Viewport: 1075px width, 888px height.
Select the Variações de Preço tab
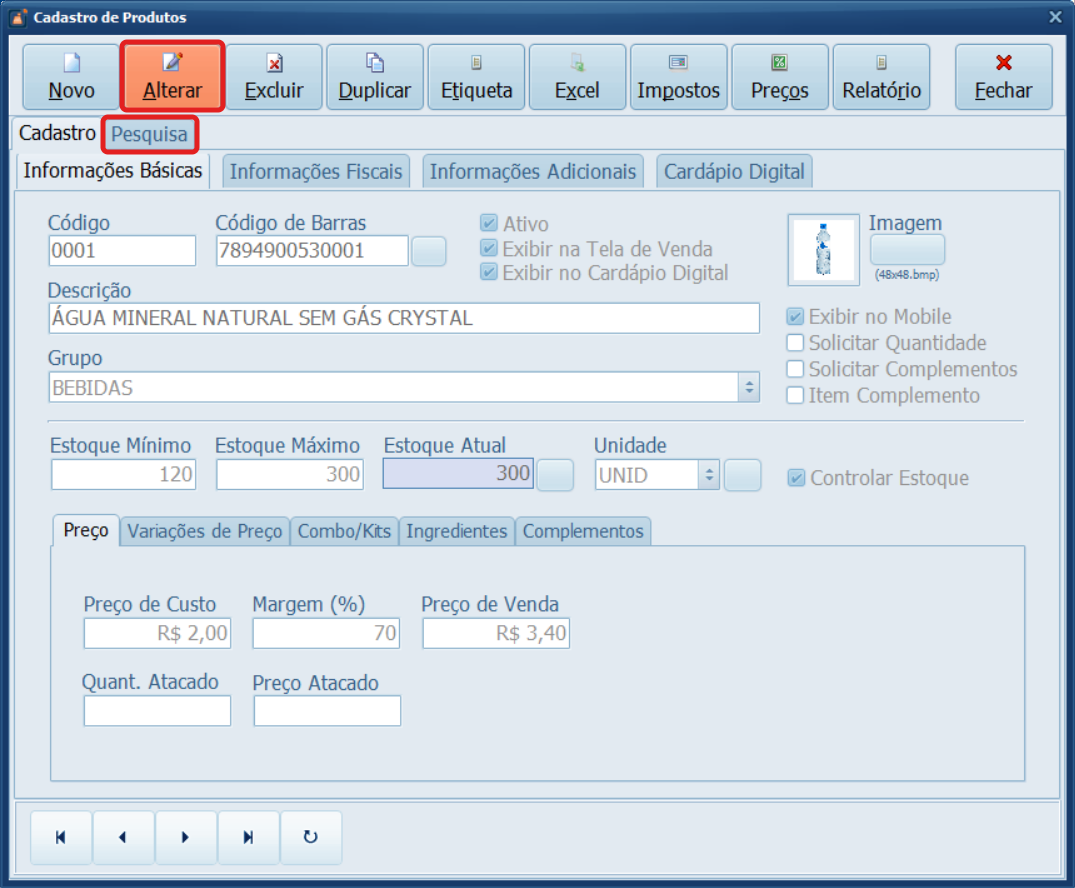(x=205, y=531)
